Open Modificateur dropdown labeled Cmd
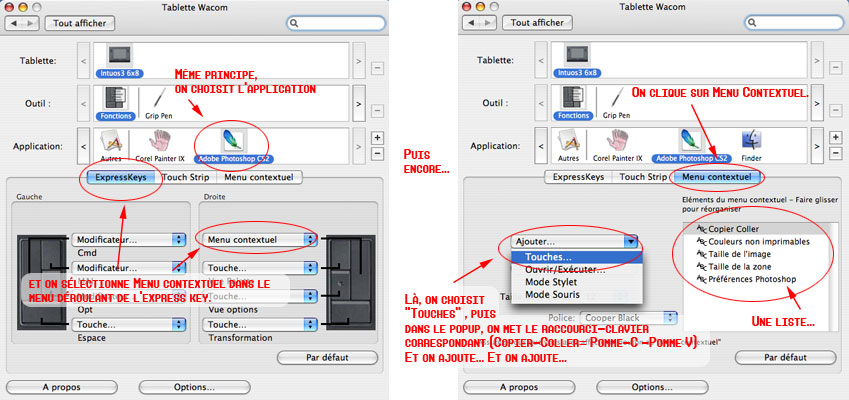849x400 pixels. (x=129, y=240)
